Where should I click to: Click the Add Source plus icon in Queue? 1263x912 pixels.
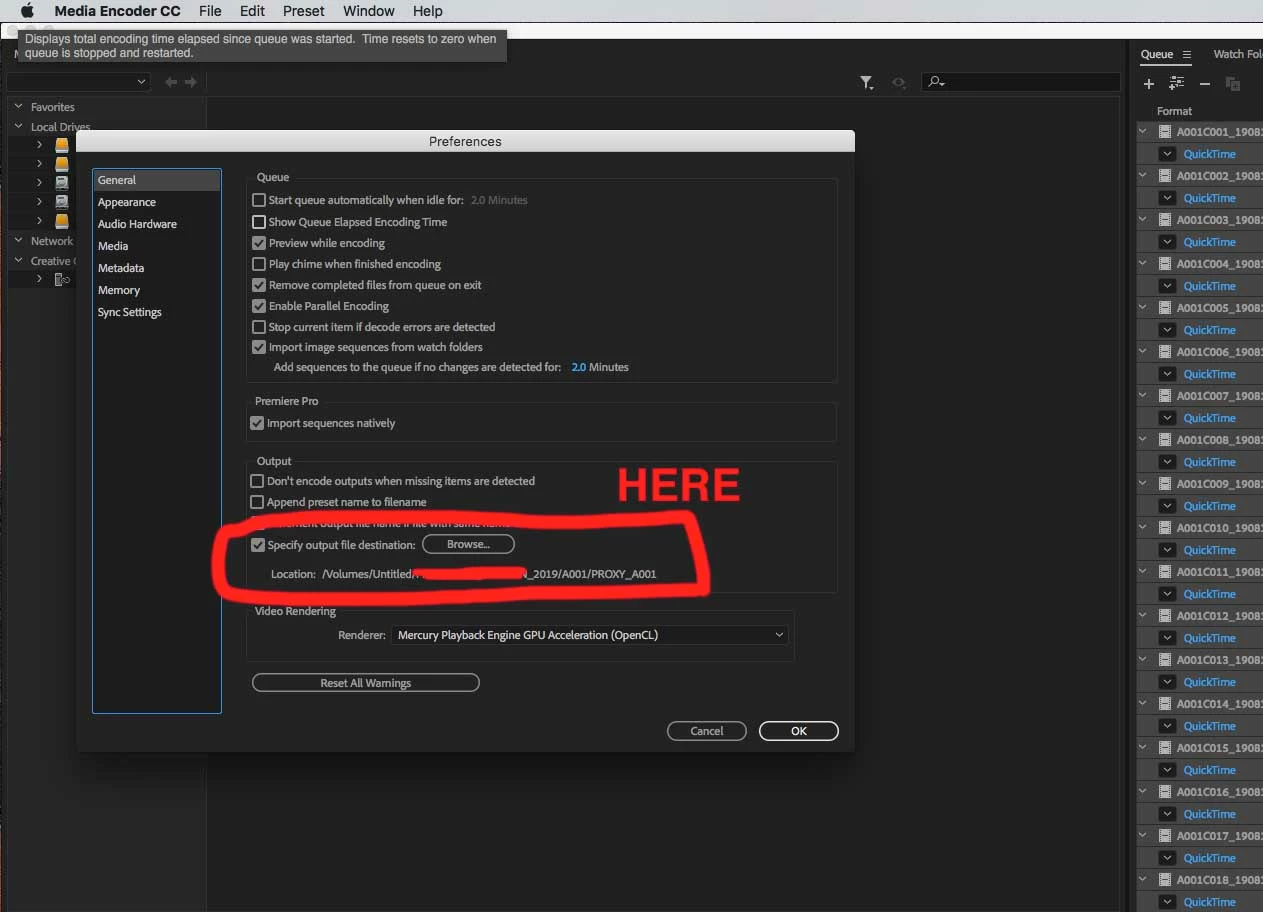[x=1149, y=84]
